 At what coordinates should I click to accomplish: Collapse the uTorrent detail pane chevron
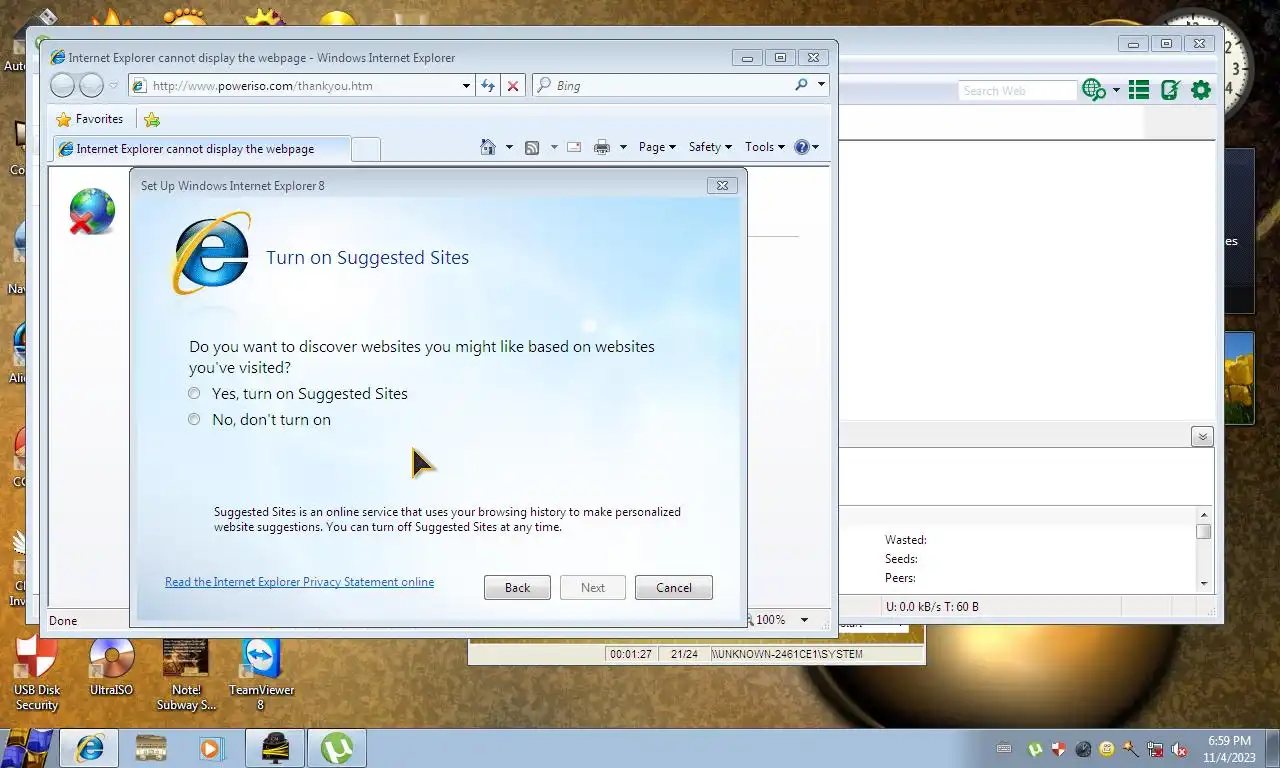(x=1202, y=437)
